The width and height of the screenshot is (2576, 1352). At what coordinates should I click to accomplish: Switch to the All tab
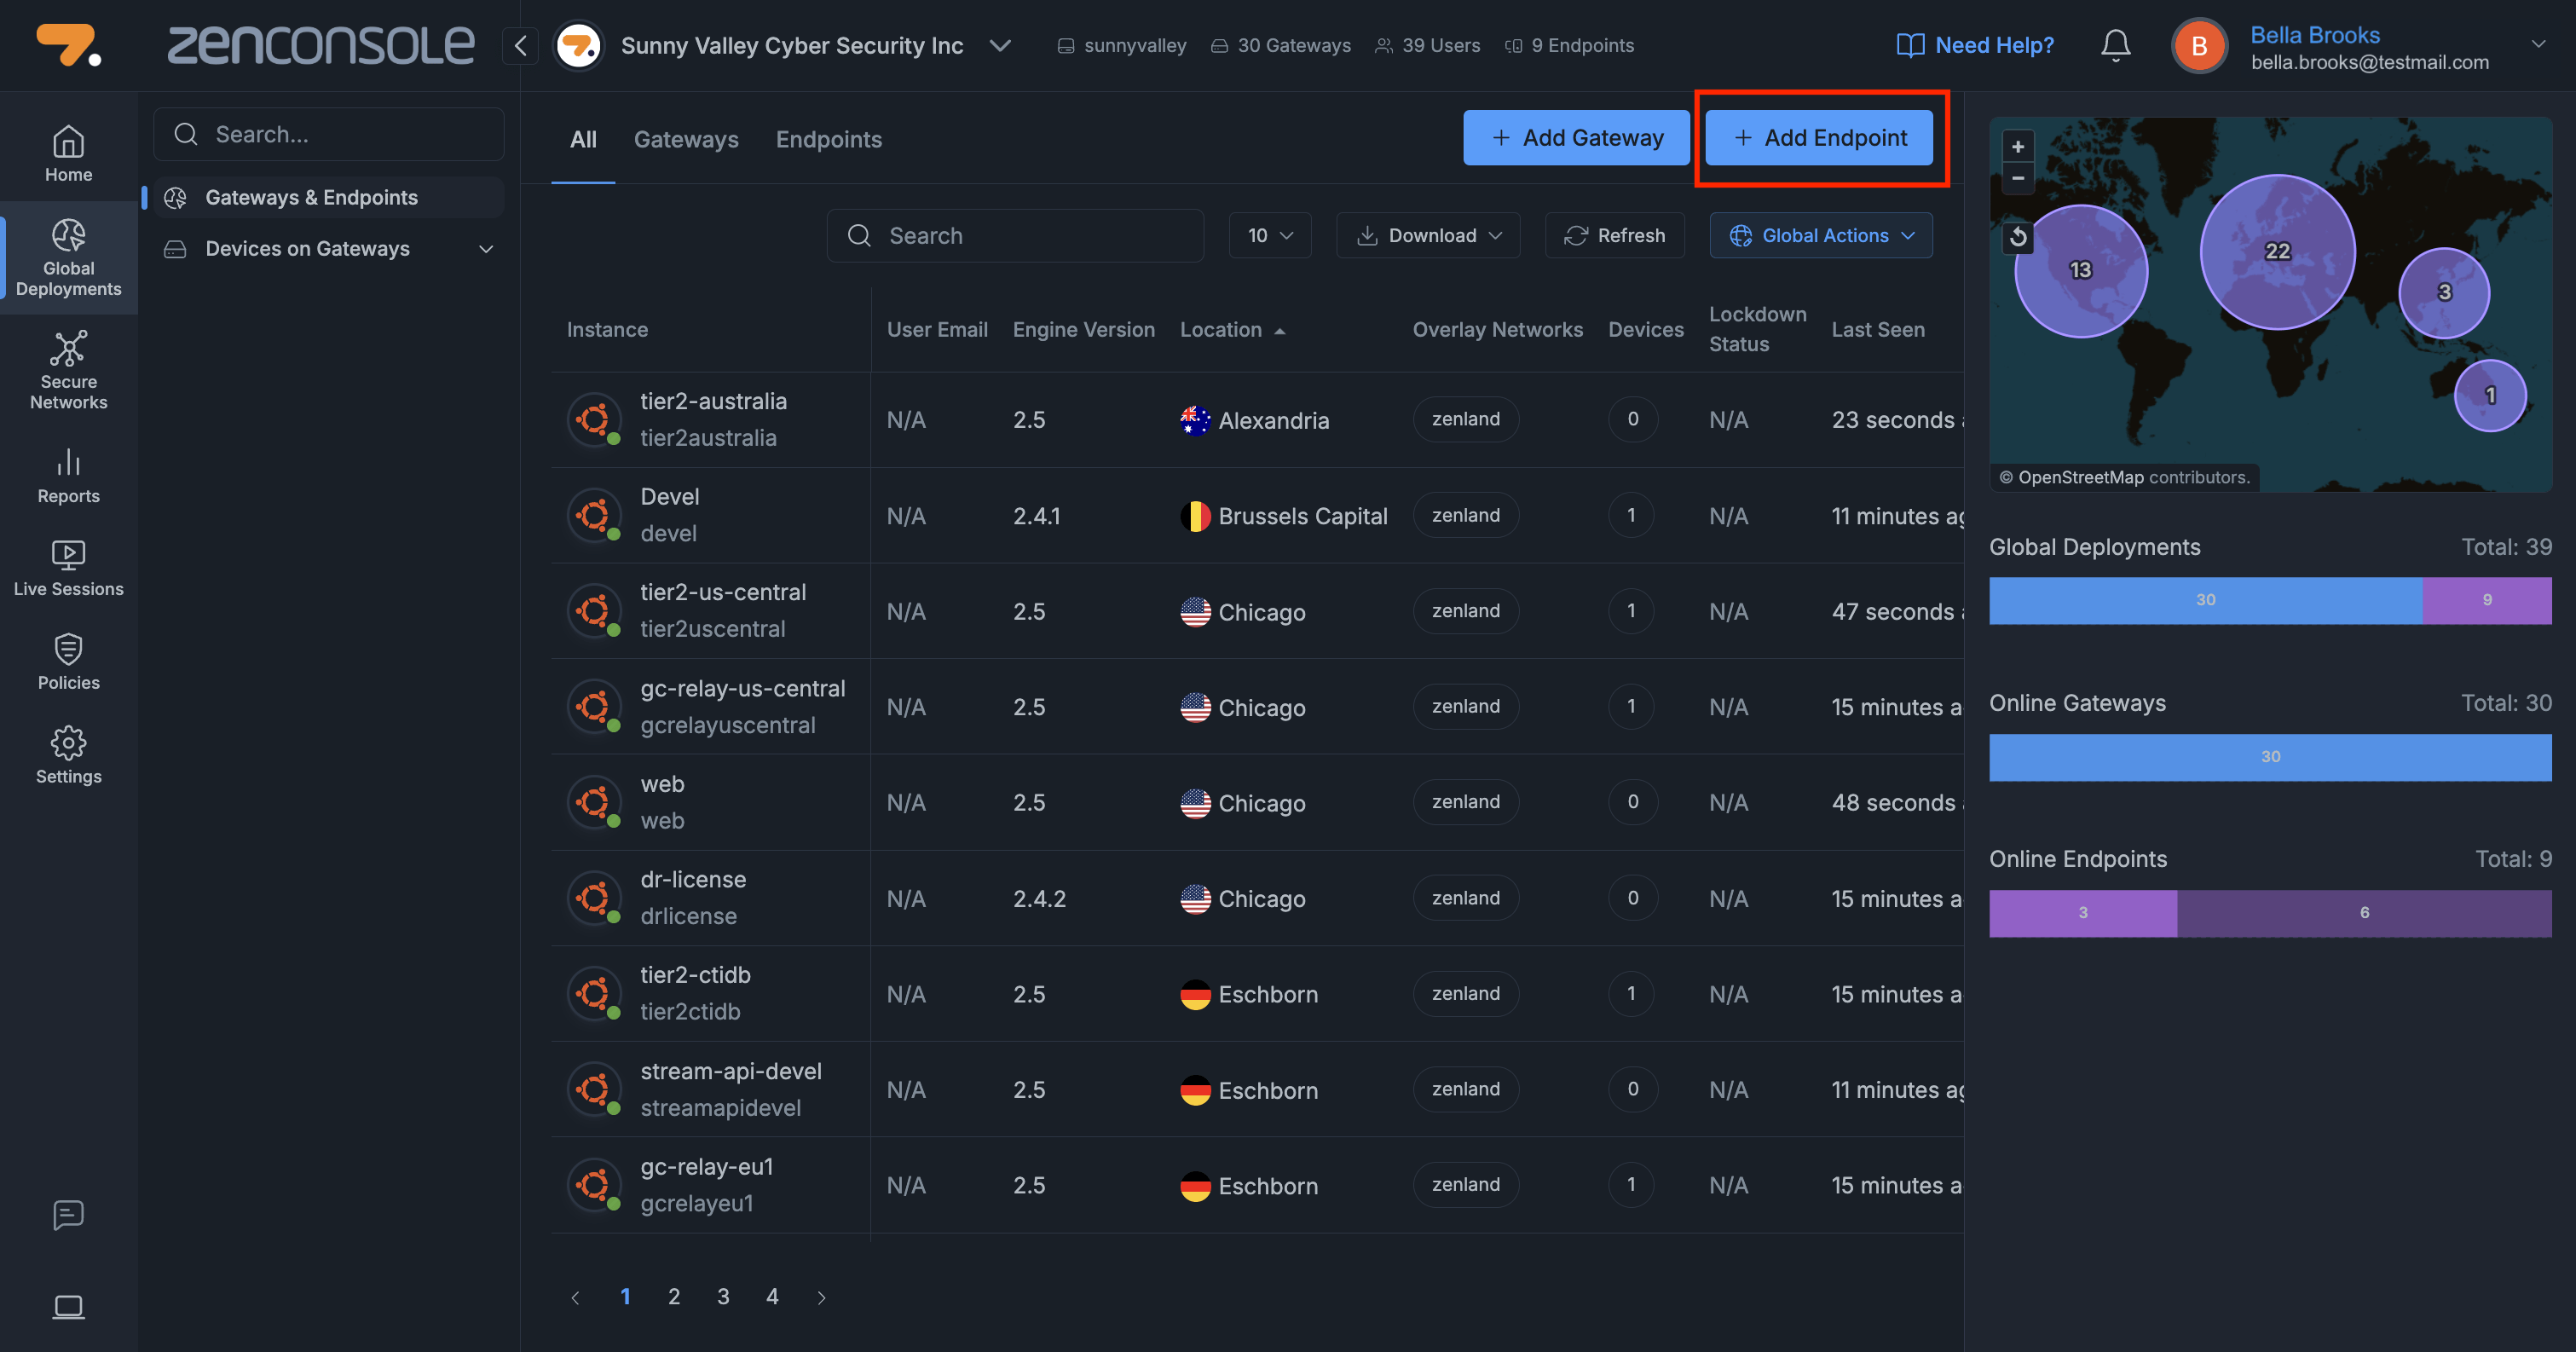tap(583, 139)
